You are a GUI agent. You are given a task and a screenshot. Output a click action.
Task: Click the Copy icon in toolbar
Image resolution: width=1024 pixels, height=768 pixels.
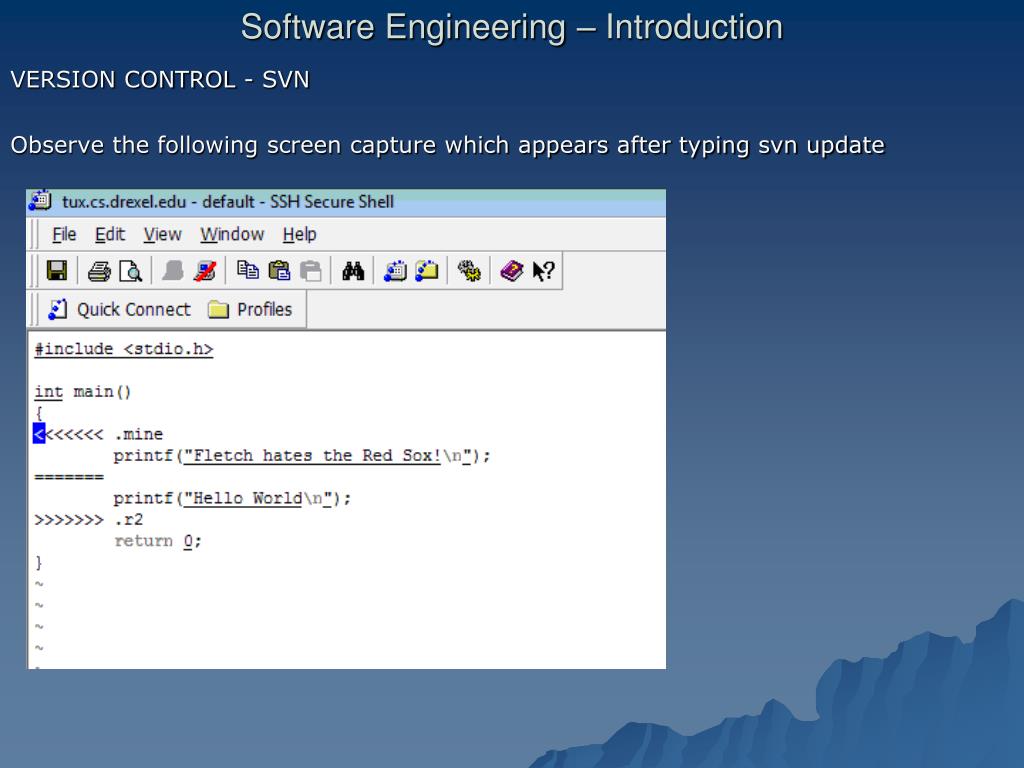(x=248, y=270)
